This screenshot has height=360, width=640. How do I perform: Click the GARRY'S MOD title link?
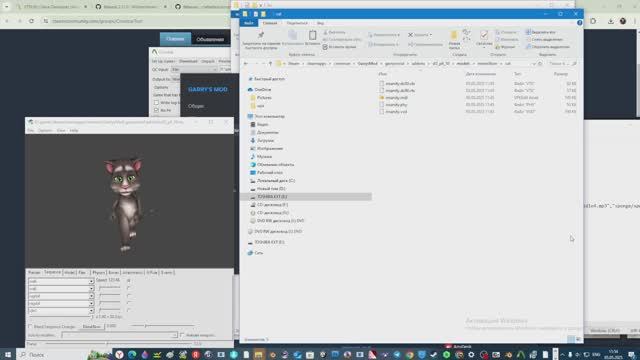[208, 89]
